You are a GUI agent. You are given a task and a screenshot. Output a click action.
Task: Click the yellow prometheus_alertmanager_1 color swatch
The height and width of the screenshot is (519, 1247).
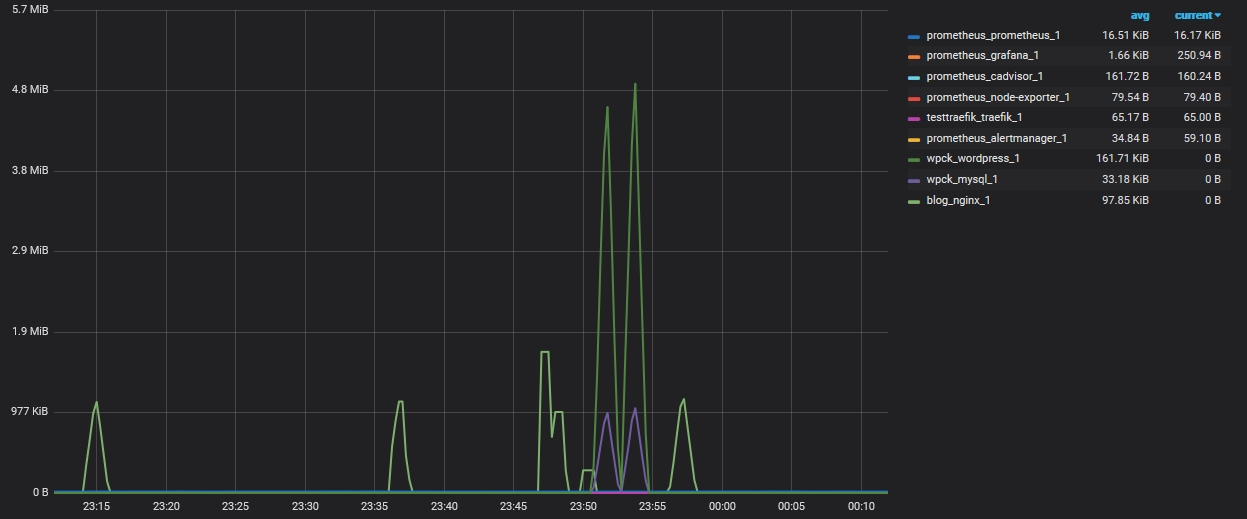pos(914,139)
